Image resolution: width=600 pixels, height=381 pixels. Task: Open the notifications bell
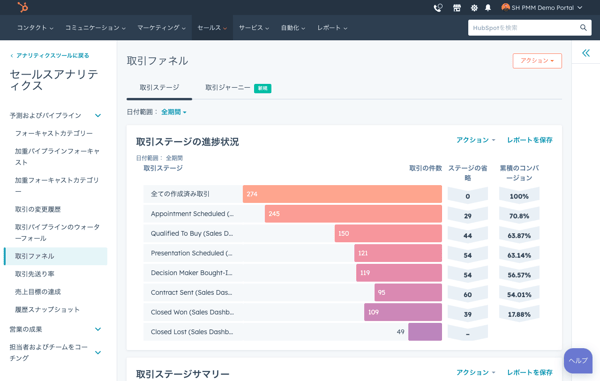click(488, 8)
